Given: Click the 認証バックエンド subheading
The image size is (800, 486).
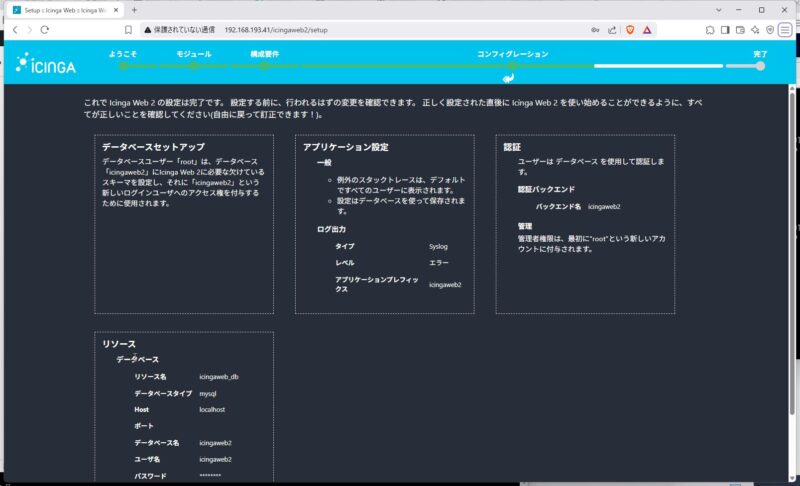Looking at the screenshot, I should coord(546,189).
